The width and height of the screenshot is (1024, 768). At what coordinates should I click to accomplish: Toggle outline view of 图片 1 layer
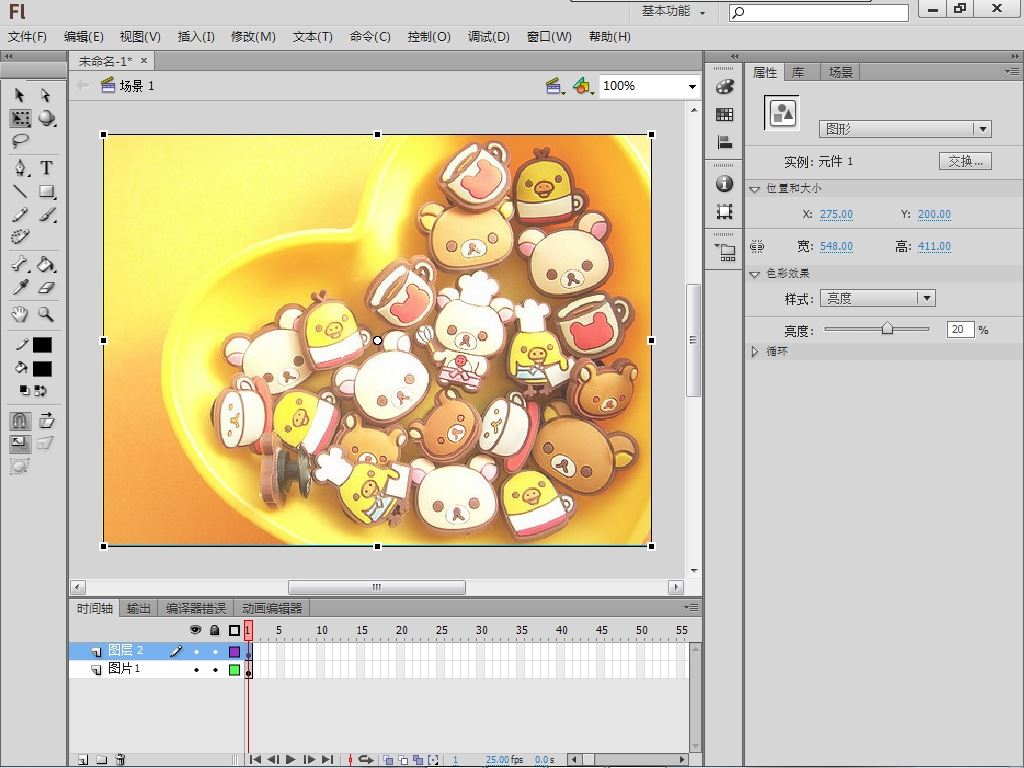[234, 669]
